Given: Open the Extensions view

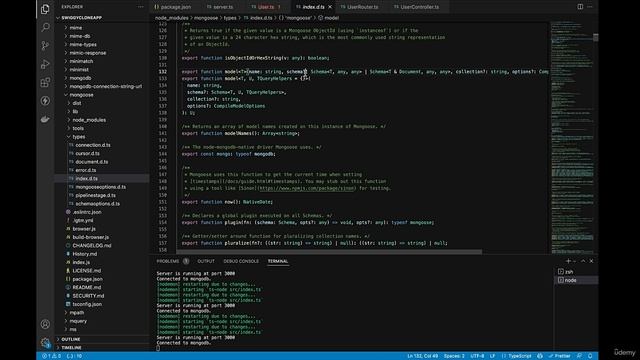Looking at the screenshot, I should click(45, 82).
